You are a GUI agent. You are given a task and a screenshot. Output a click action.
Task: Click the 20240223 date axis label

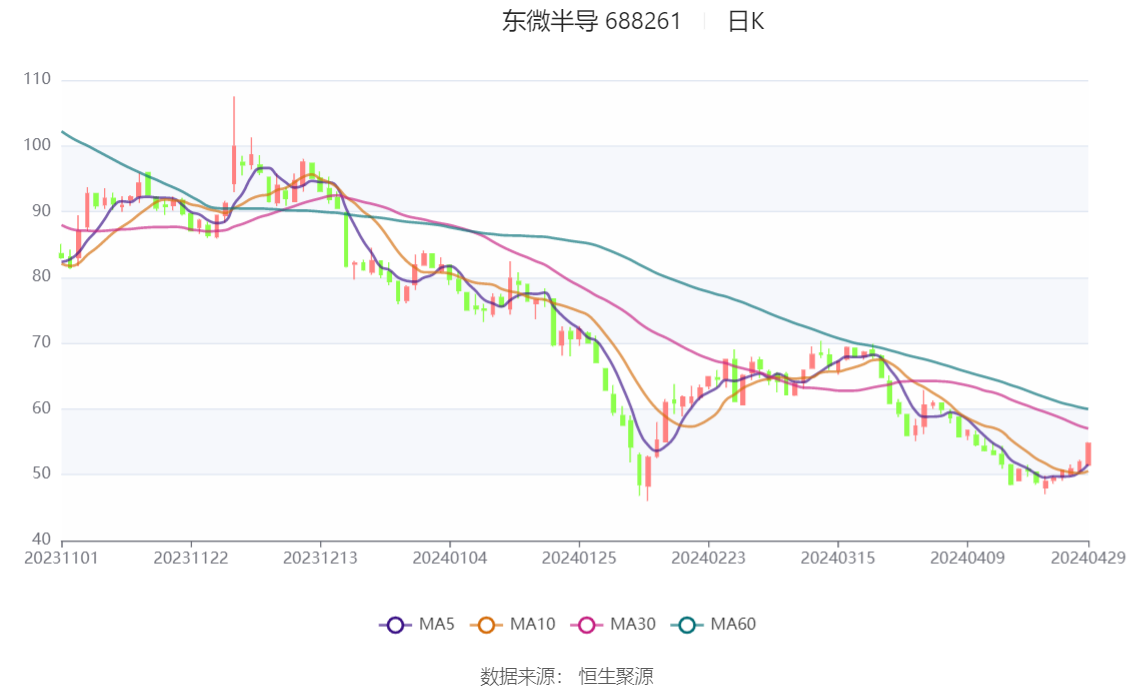(708, 558)
